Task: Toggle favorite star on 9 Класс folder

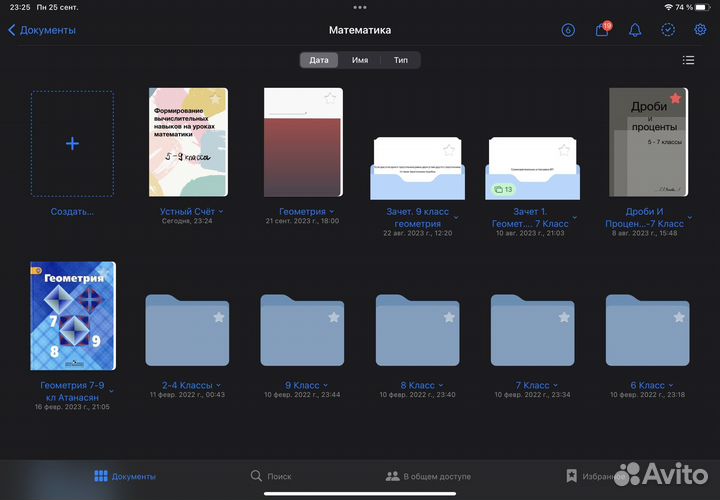Action: click(333, 317)
